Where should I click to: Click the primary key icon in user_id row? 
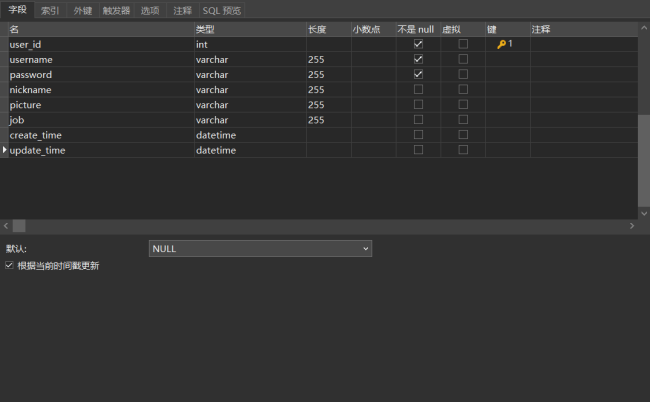[501, 44]
